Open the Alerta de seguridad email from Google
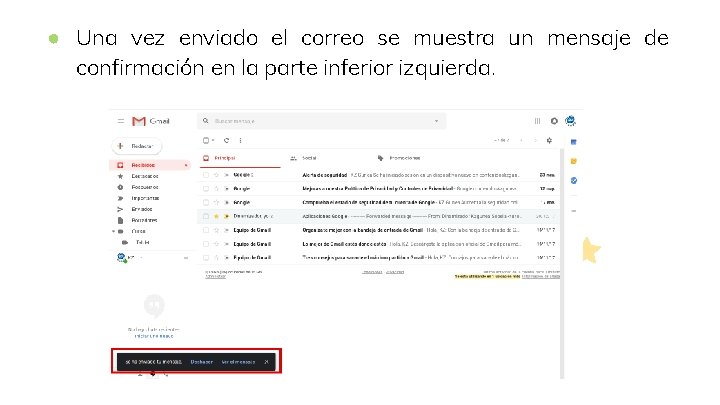Image resolution: width=720 pixels, height=405 pixels. 380,175
